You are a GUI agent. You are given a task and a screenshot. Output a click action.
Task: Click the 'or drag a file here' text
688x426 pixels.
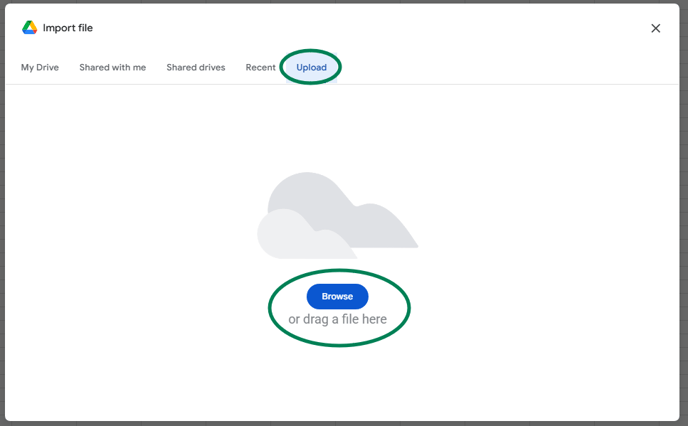(337, 319)
